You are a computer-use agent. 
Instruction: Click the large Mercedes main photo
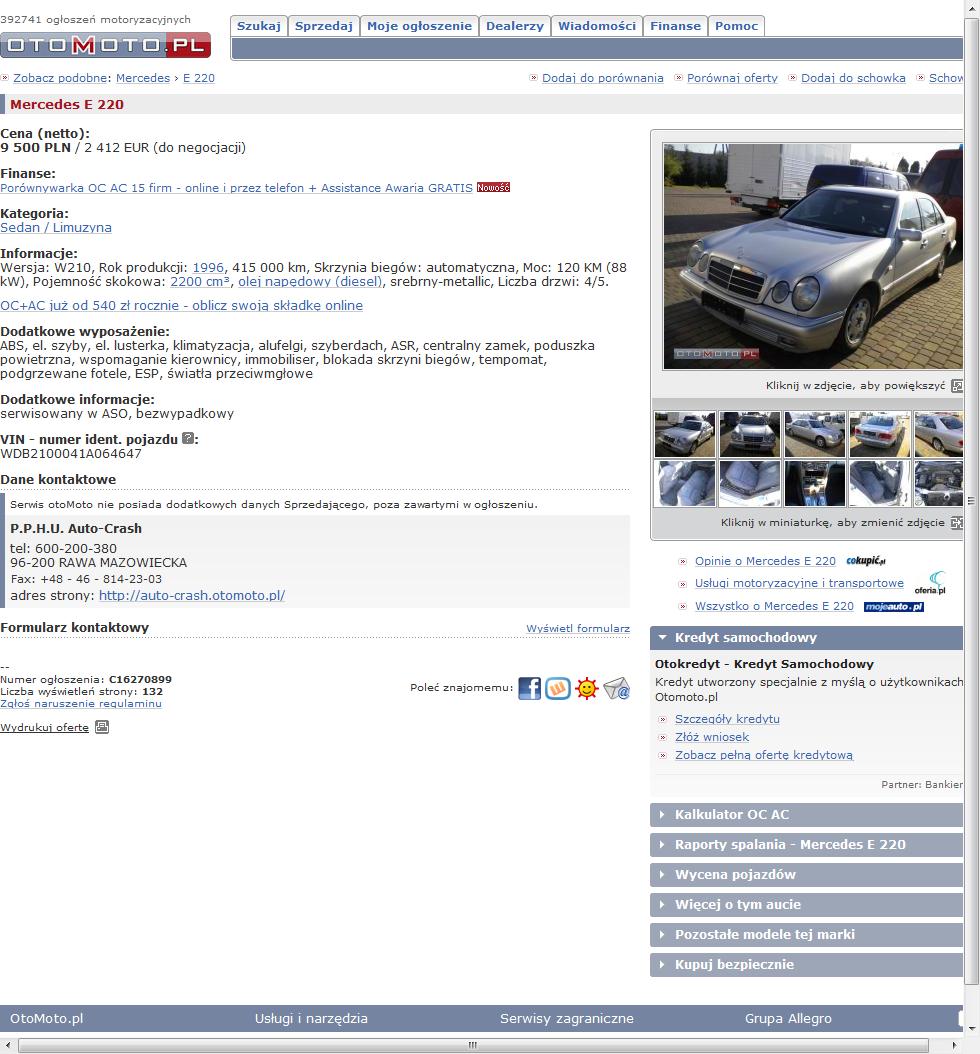(x=813, y=256)
